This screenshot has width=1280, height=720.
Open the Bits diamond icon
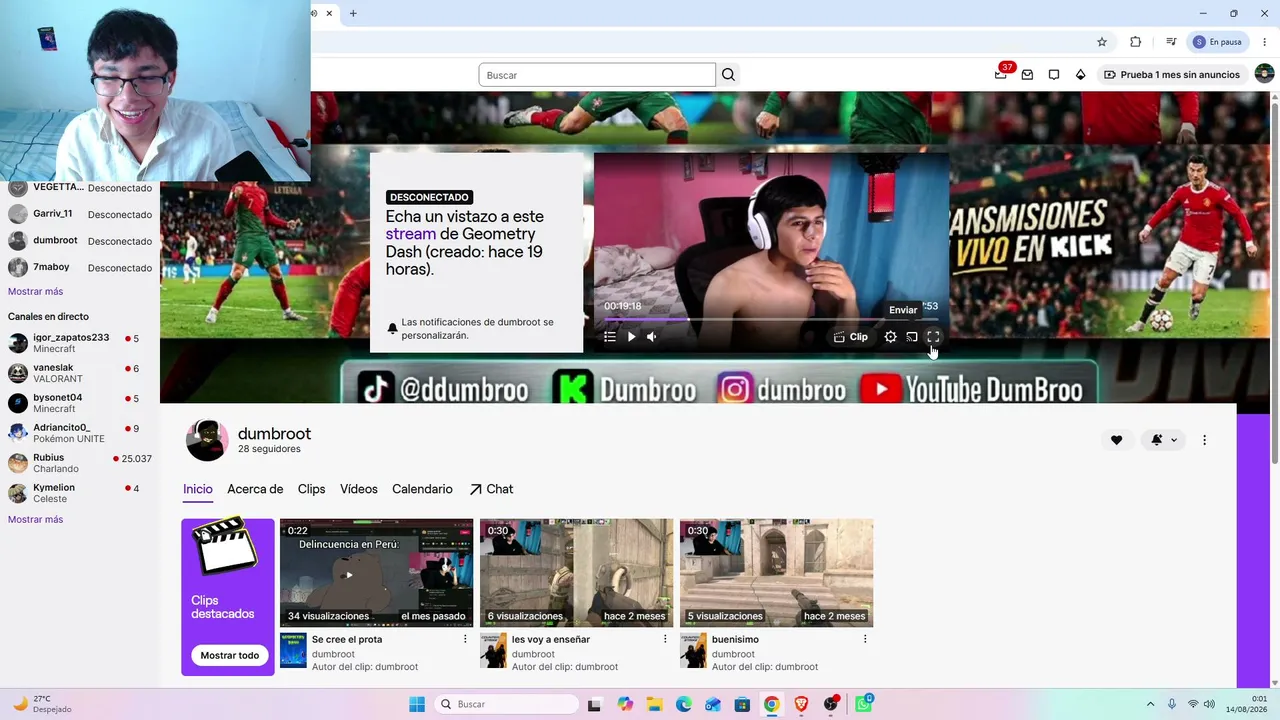pos(1080,75)
